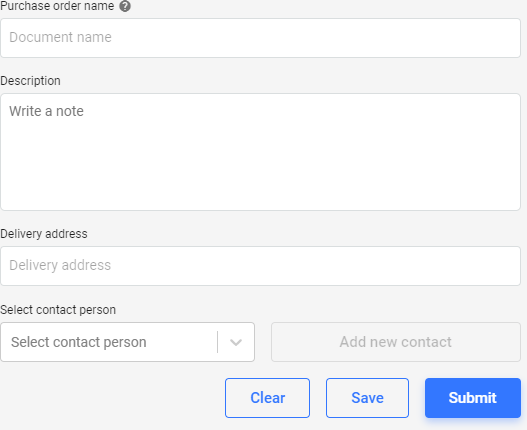Click the 'Document name' placeholder text

(60, 37)
